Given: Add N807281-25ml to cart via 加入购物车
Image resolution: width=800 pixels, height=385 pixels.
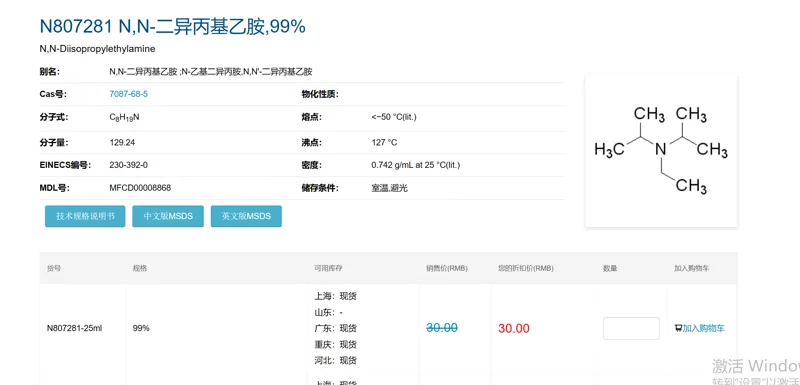Looking at the screenshot, I should coord(703,328).
